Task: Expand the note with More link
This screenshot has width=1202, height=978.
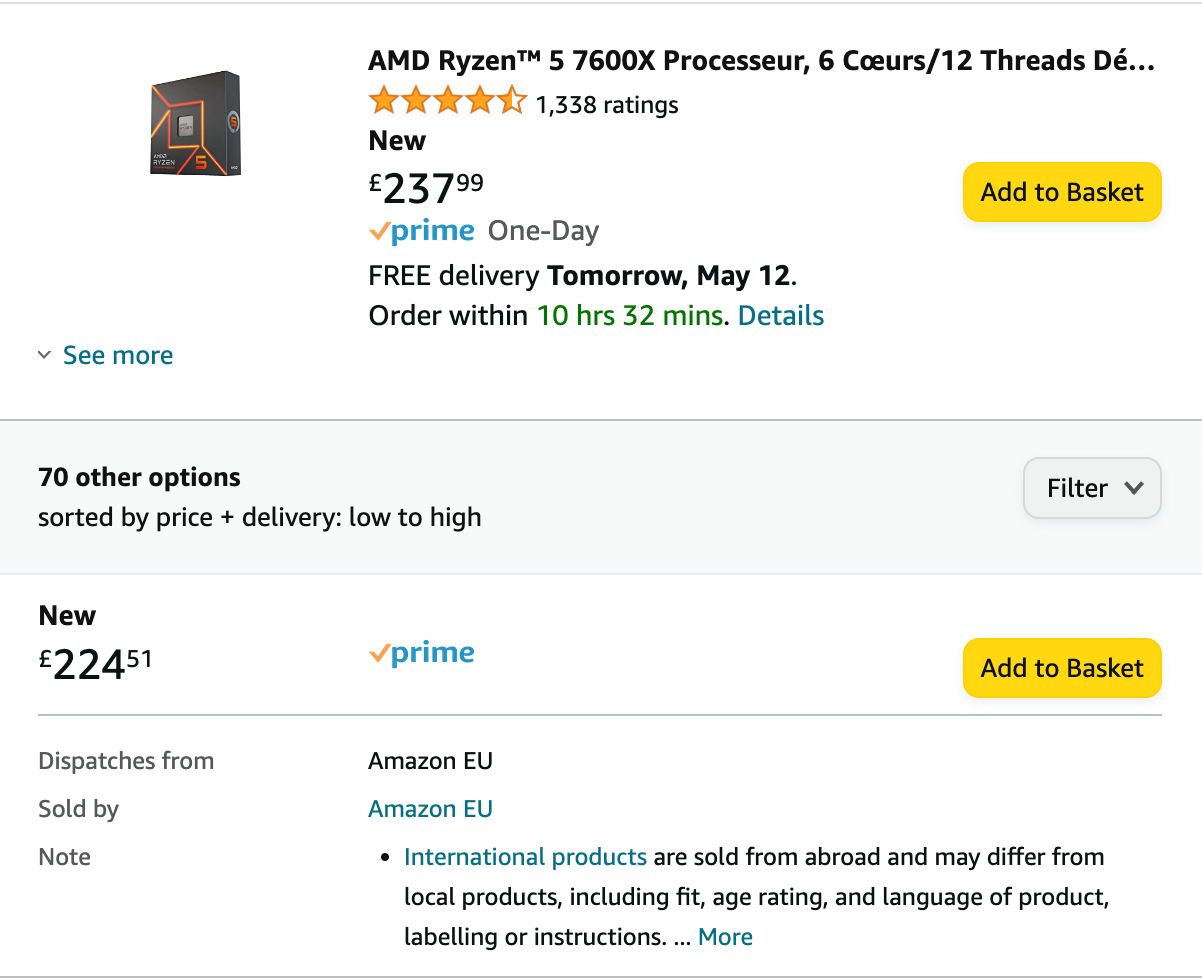Action: coord(725,937)
